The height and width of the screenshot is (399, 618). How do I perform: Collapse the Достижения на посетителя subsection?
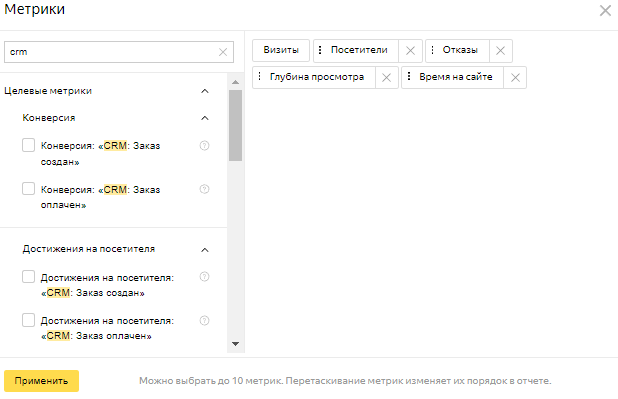(205, 250)
